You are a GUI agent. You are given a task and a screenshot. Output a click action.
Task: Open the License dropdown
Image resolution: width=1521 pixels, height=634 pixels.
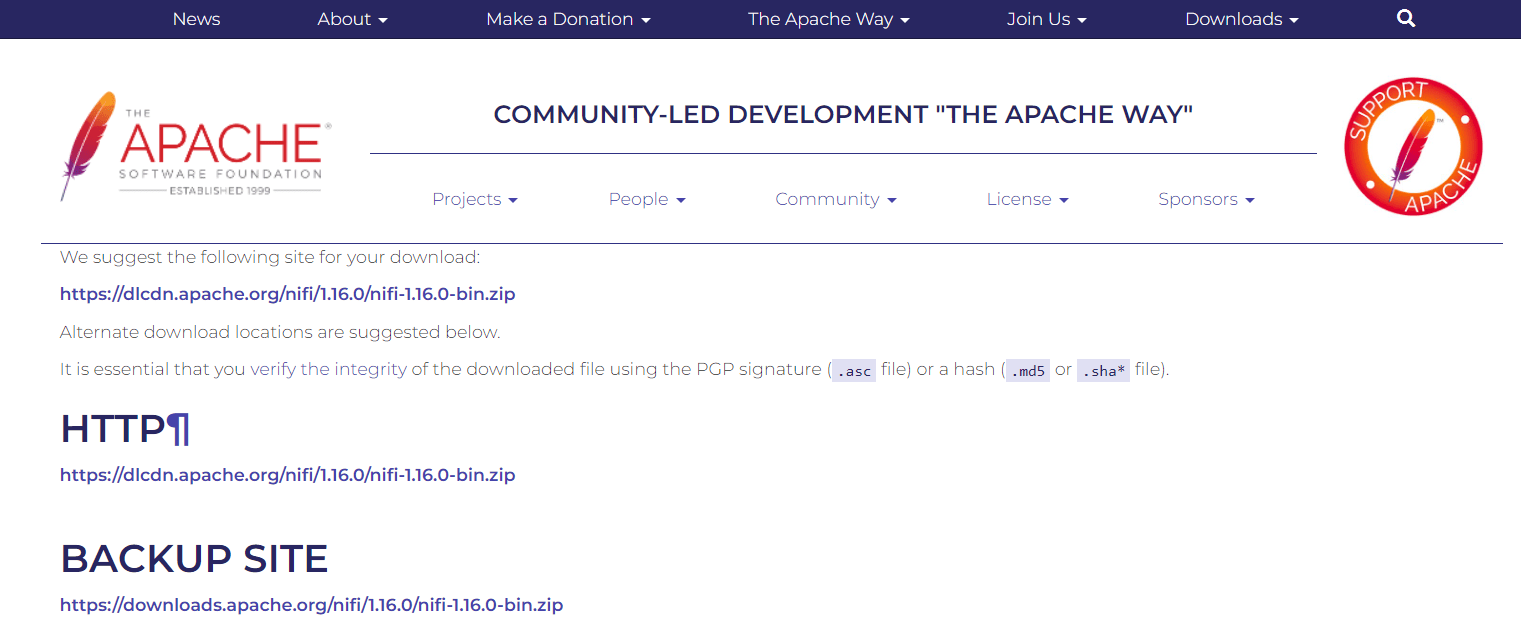point(1027,199)
